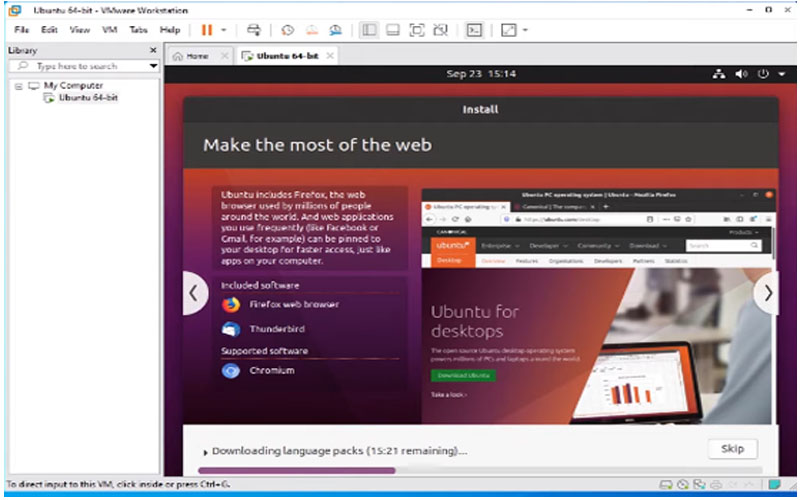Enter full screen mode from toolbar
The image size is (800, 500).
(x=417, y=30)
